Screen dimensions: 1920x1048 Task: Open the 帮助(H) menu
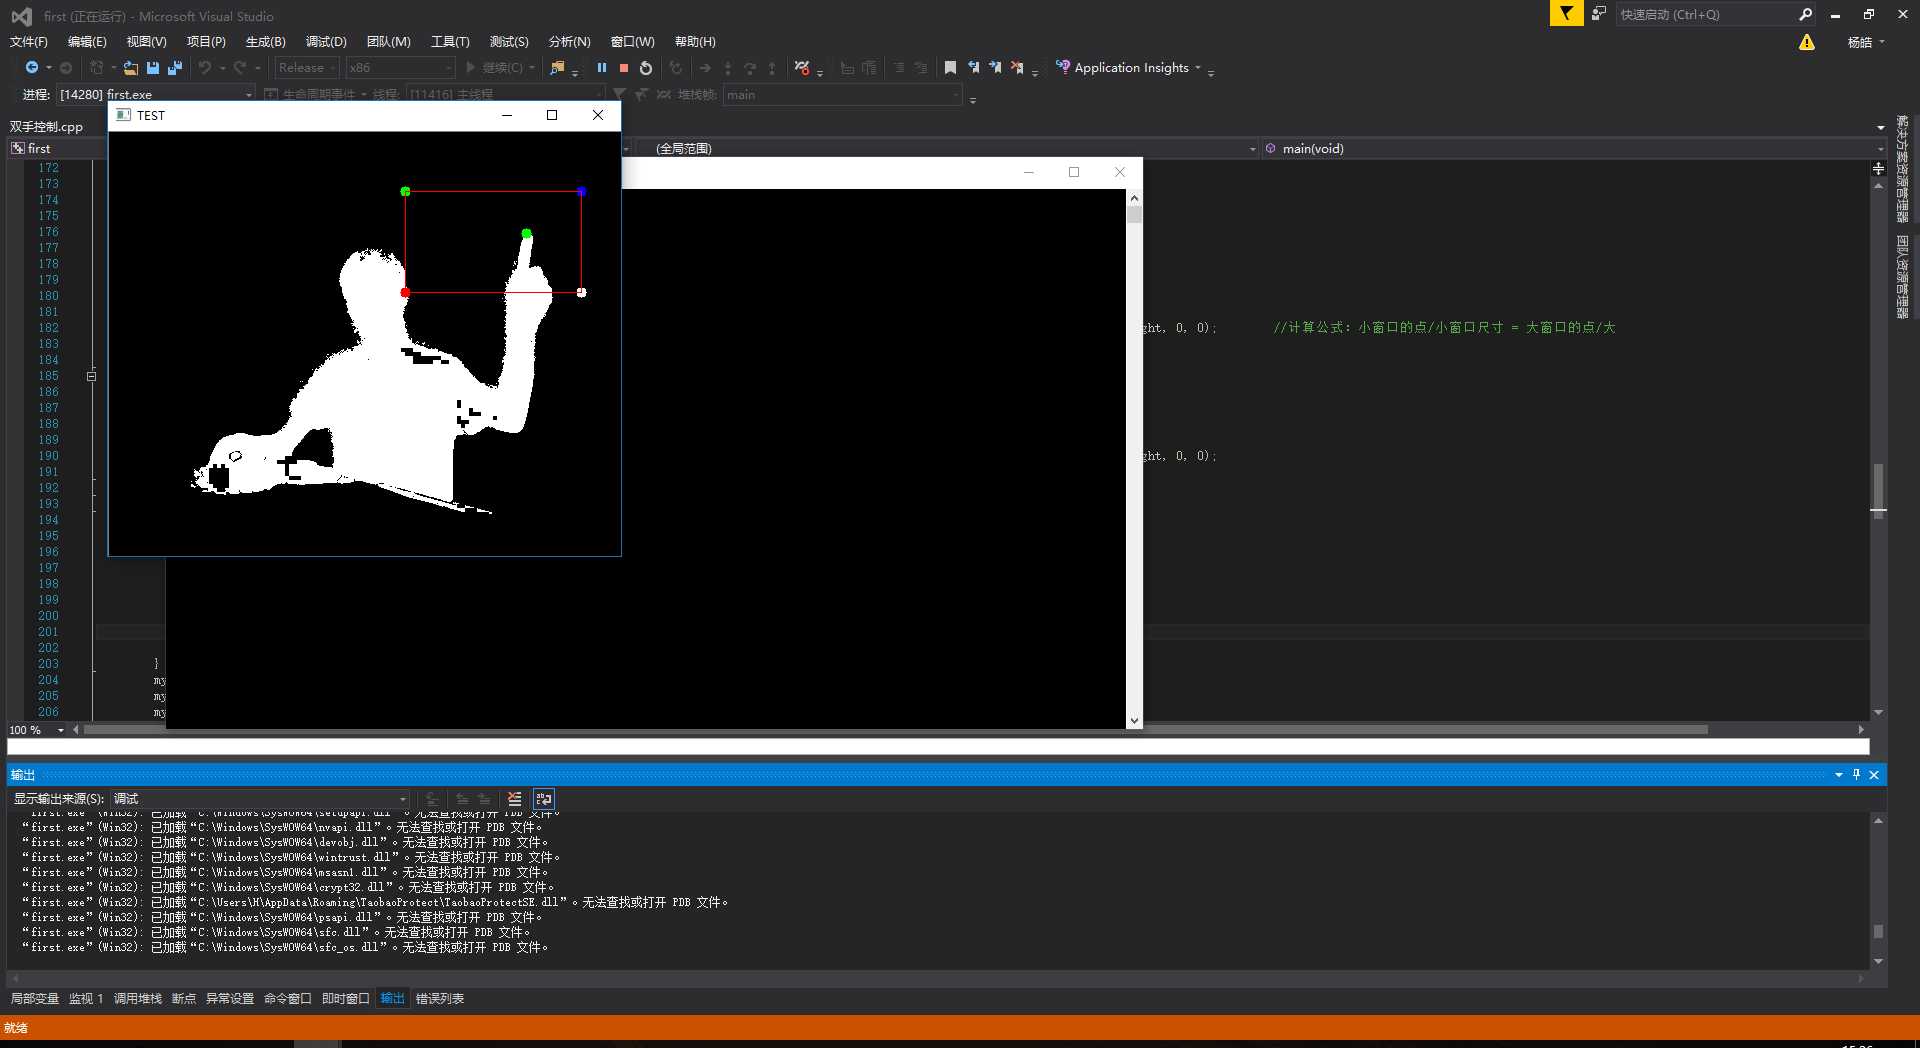pyautogui.click(x=695, y=42)
